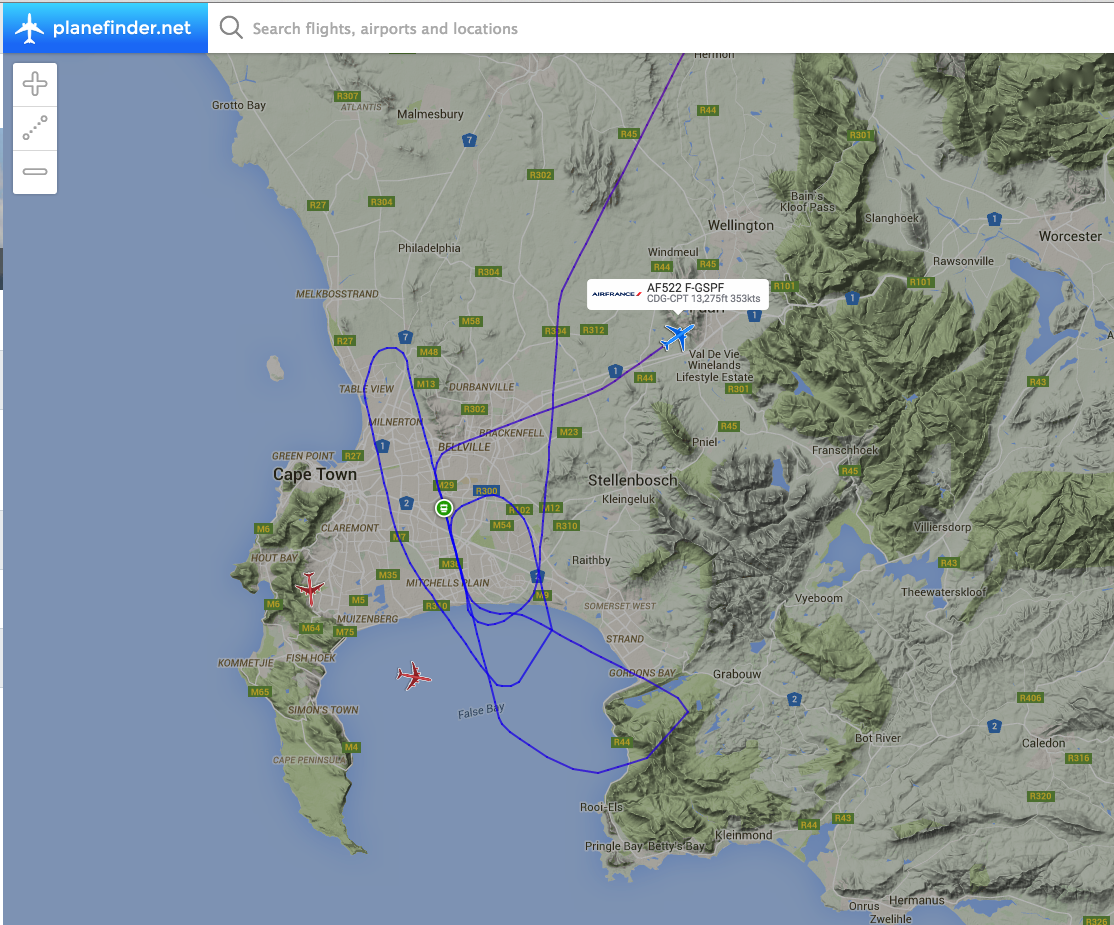The height and width of the screenshot is (925, 1114).
Task: Click the N7 shield near Melkbosstrand
Action: pyautogui.click(x=406, y=337)
